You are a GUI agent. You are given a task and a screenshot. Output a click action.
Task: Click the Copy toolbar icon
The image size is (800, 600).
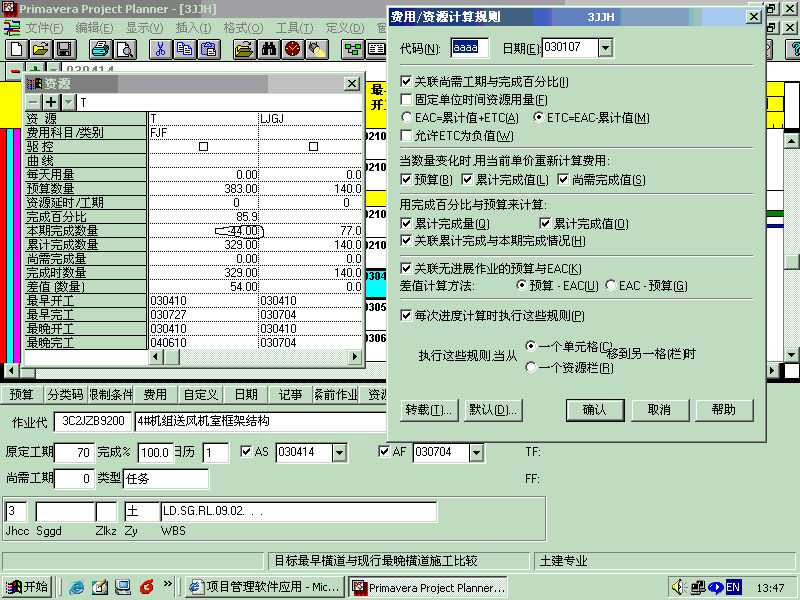184,49
